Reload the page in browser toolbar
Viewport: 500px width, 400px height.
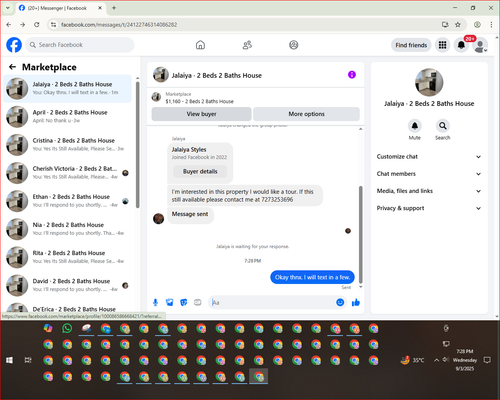(x=37, y=24)
